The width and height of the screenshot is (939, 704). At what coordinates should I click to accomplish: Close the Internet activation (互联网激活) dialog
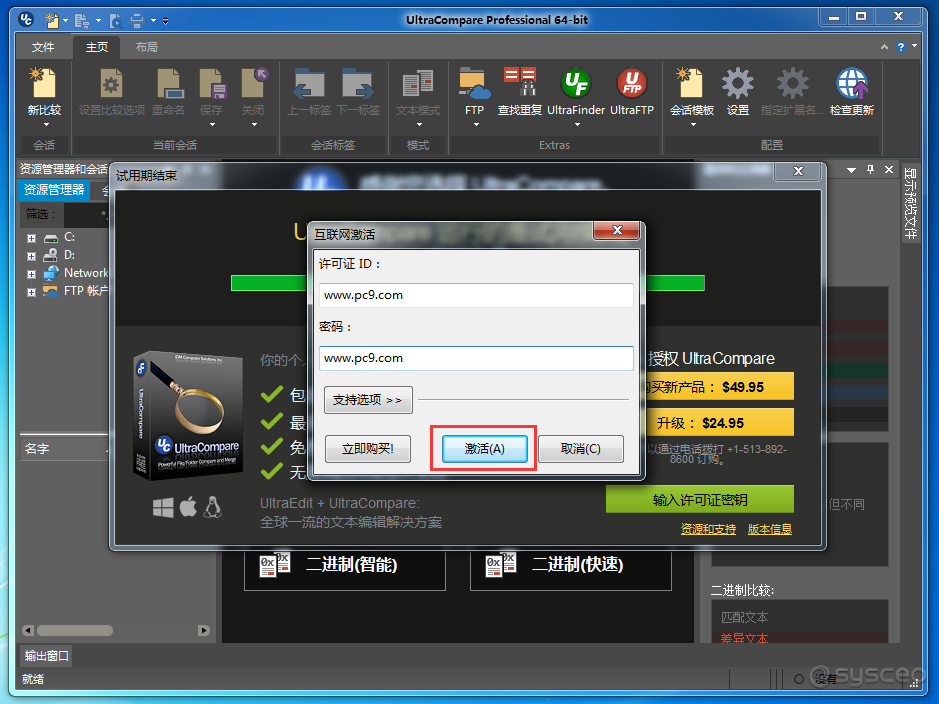[617, 230]
